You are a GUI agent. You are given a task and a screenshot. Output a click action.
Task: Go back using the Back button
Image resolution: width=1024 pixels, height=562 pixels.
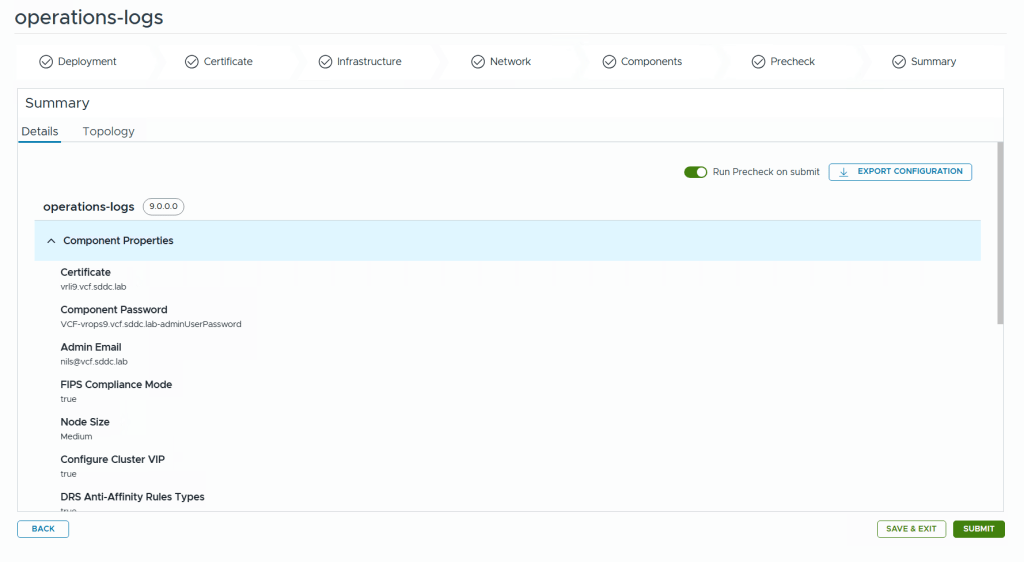tap(43, 529)
